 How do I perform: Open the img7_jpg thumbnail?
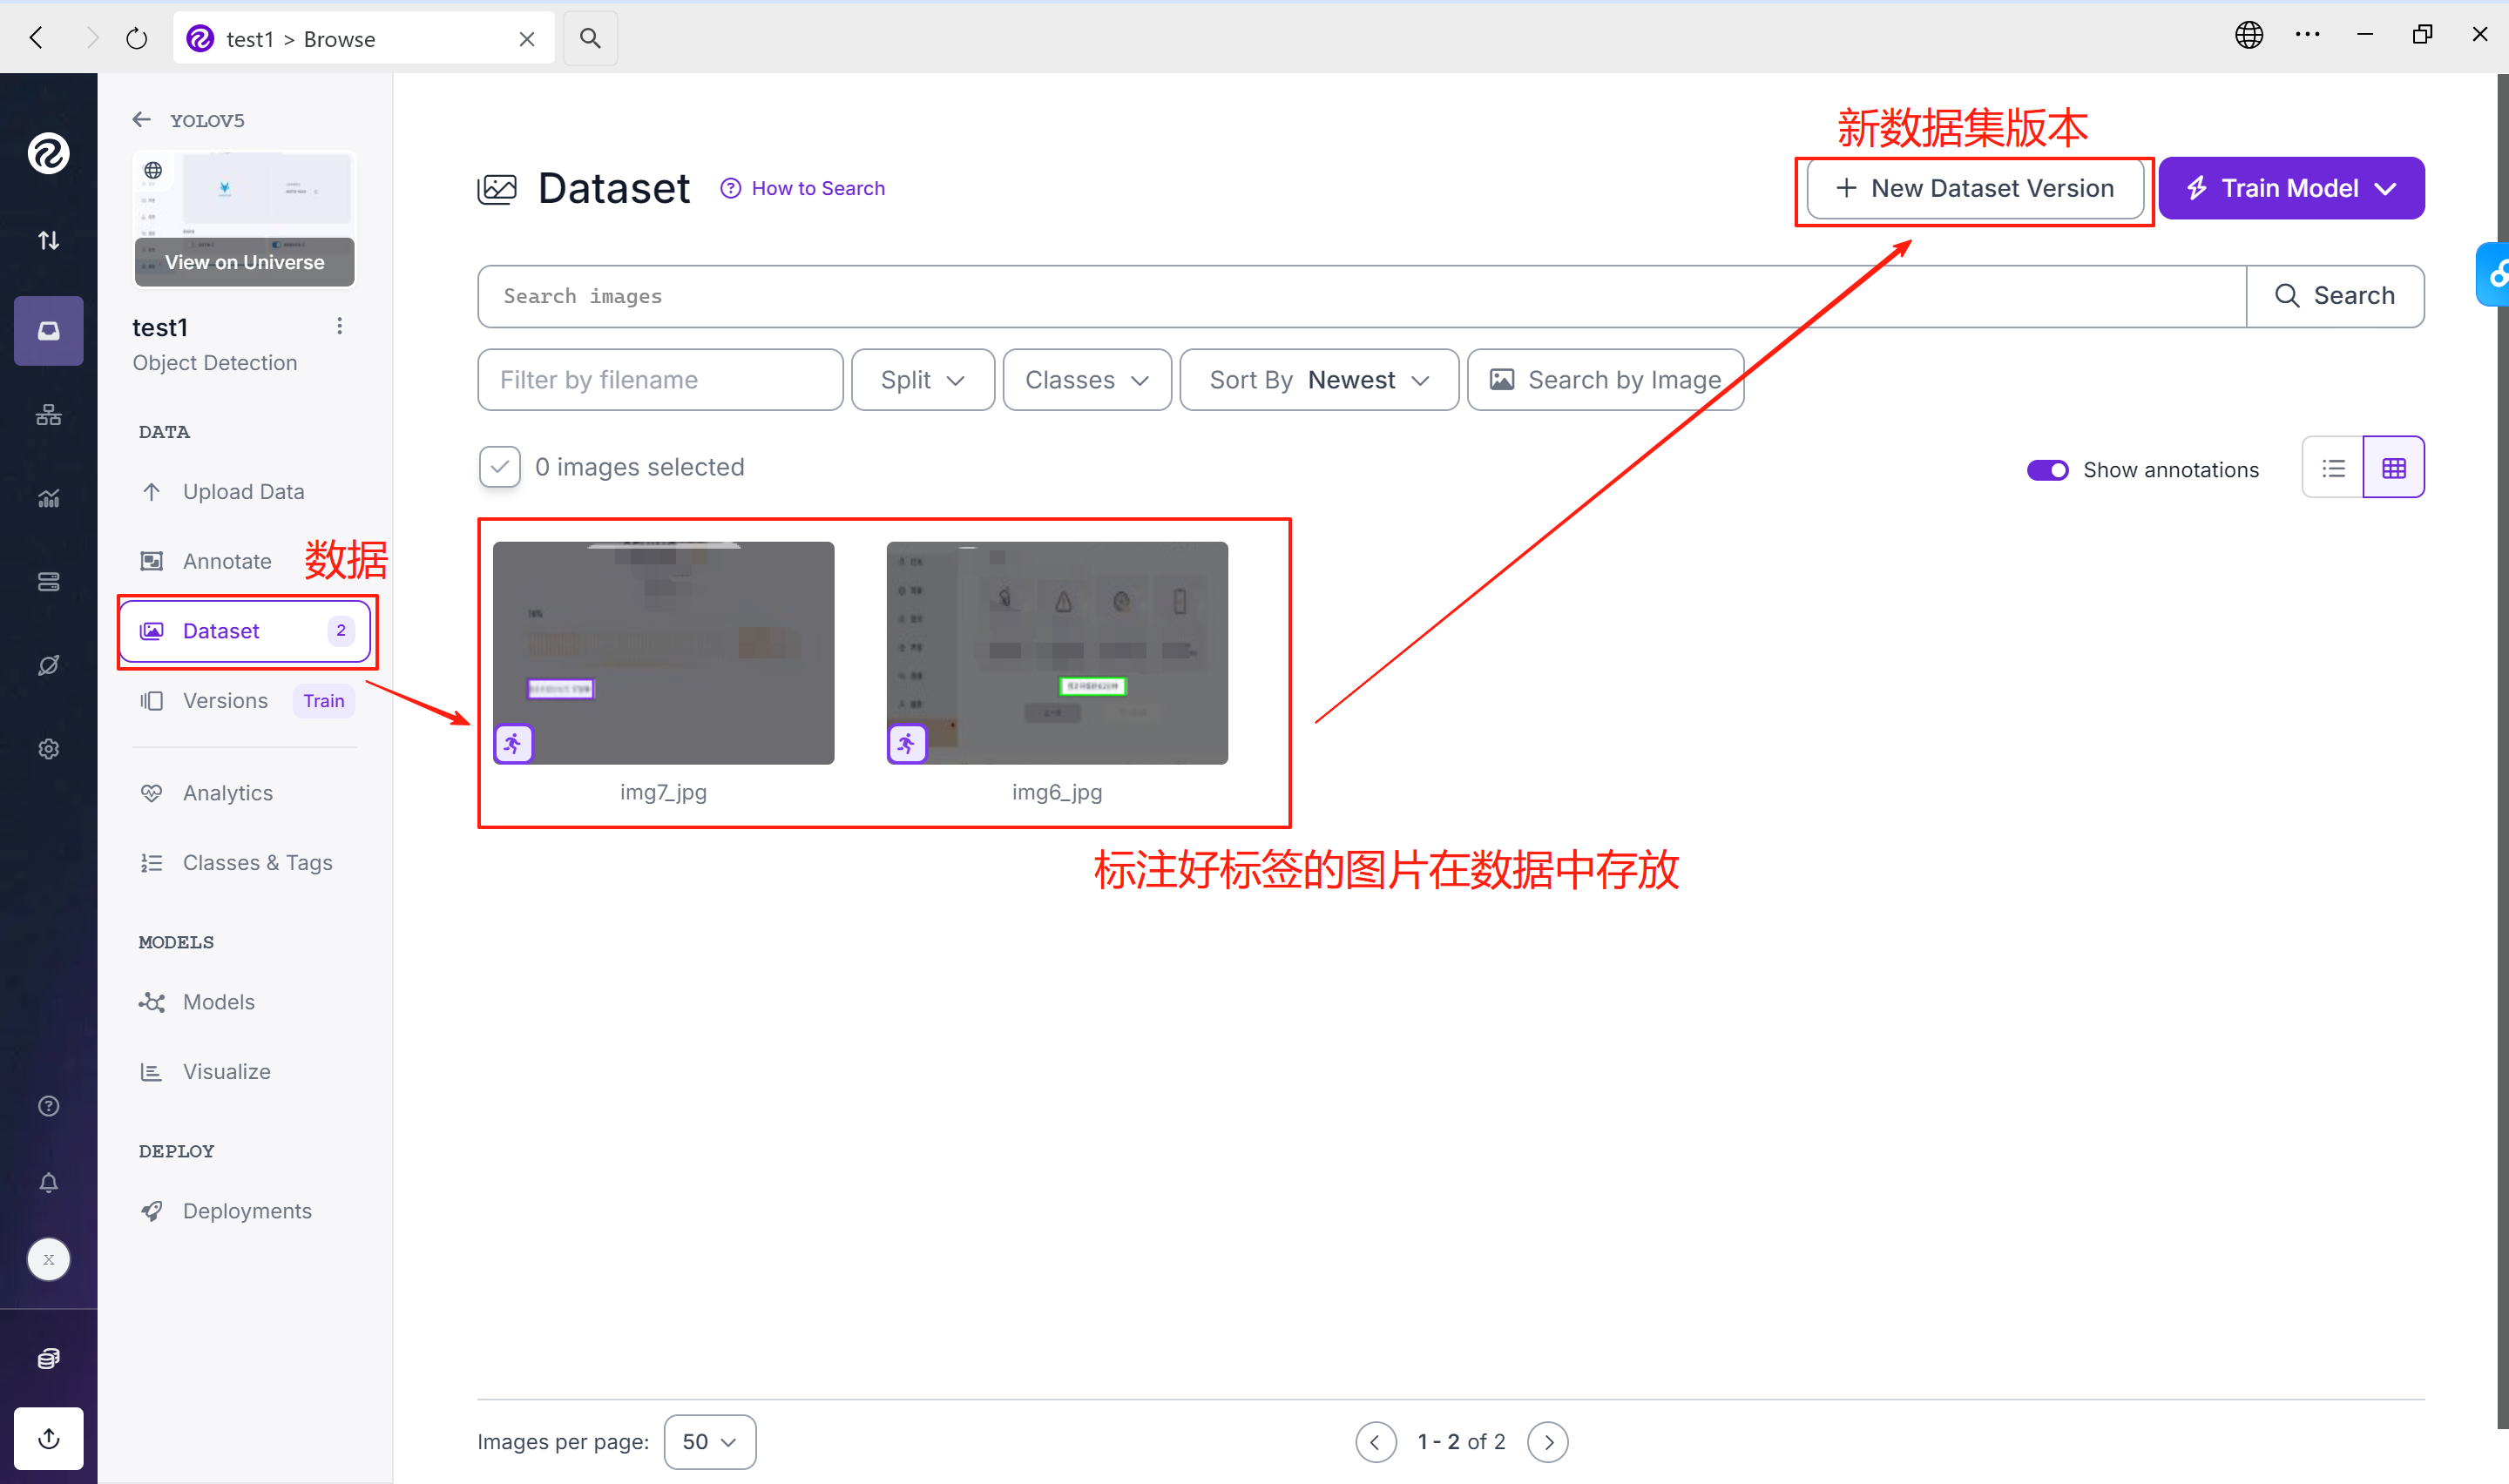click(x=663, y=652)
